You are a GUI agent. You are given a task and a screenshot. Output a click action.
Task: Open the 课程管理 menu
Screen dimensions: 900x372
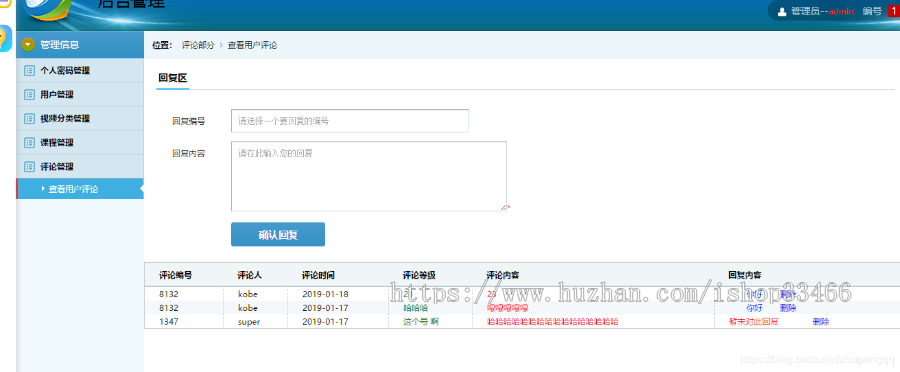click(x=80, y=142)
